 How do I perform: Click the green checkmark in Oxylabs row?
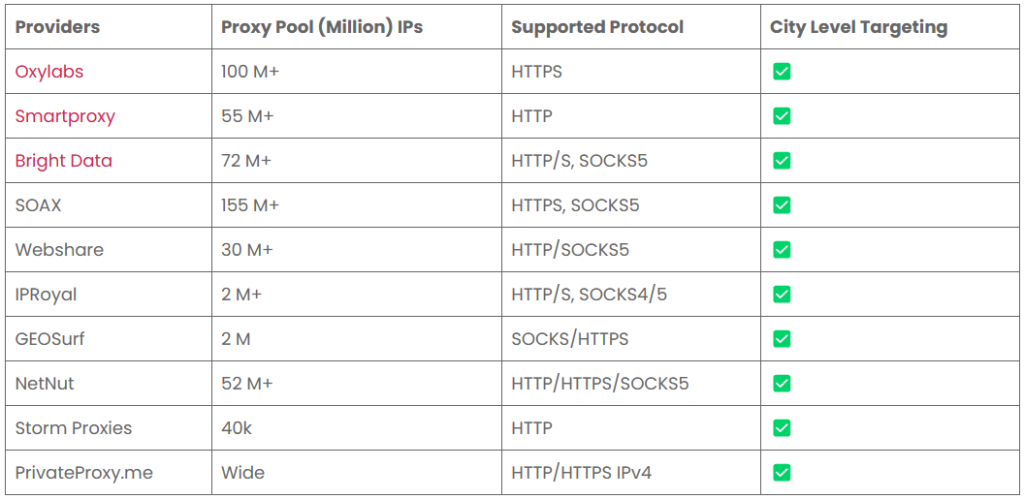tap(781, 72)
